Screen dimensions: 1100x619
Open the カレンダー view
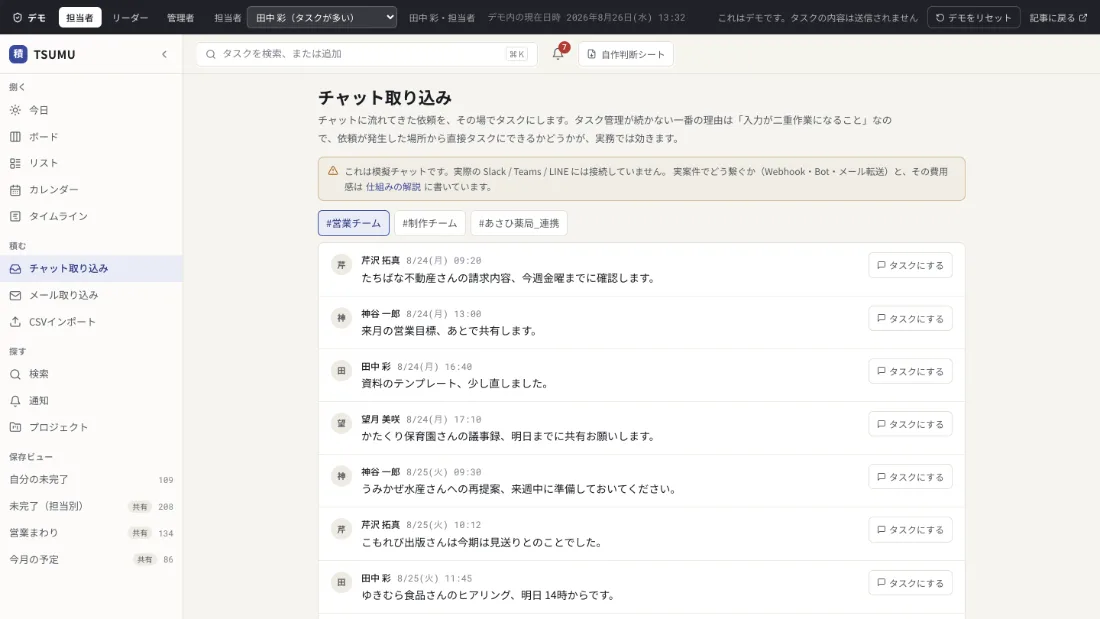[x=91, y=189]
